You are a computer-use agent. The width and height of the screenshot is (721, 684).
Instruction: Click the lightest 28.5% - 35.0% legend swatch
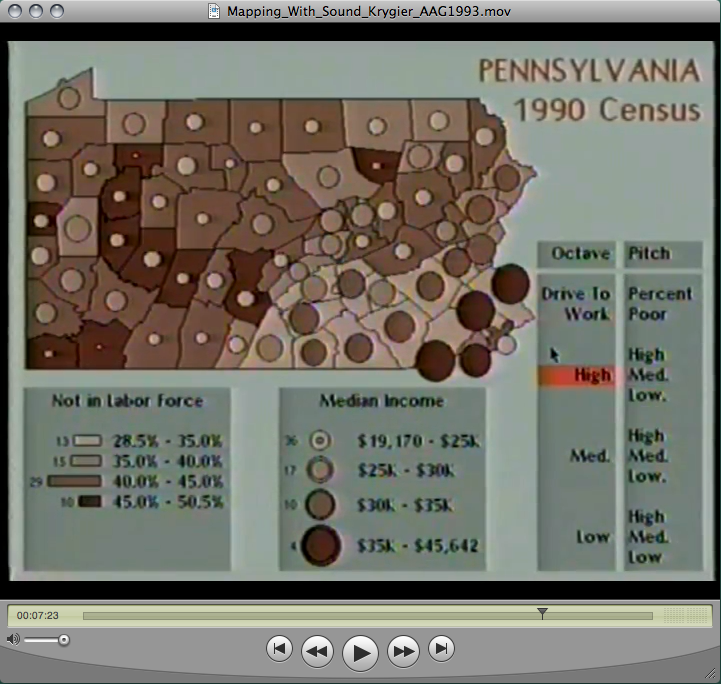[89, 441]
